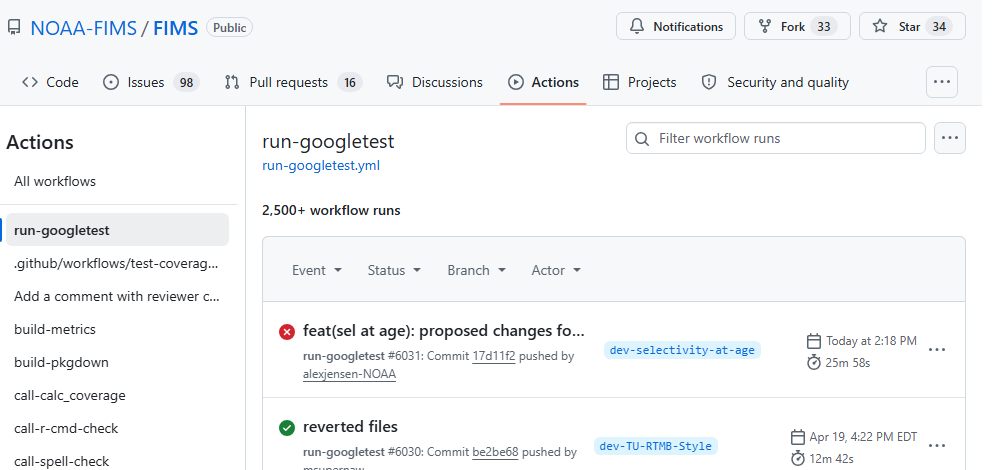The height and width of the screenshot is (470, 1000).
Task: Expand the Event filter dropdown
Action: (317, 270)
